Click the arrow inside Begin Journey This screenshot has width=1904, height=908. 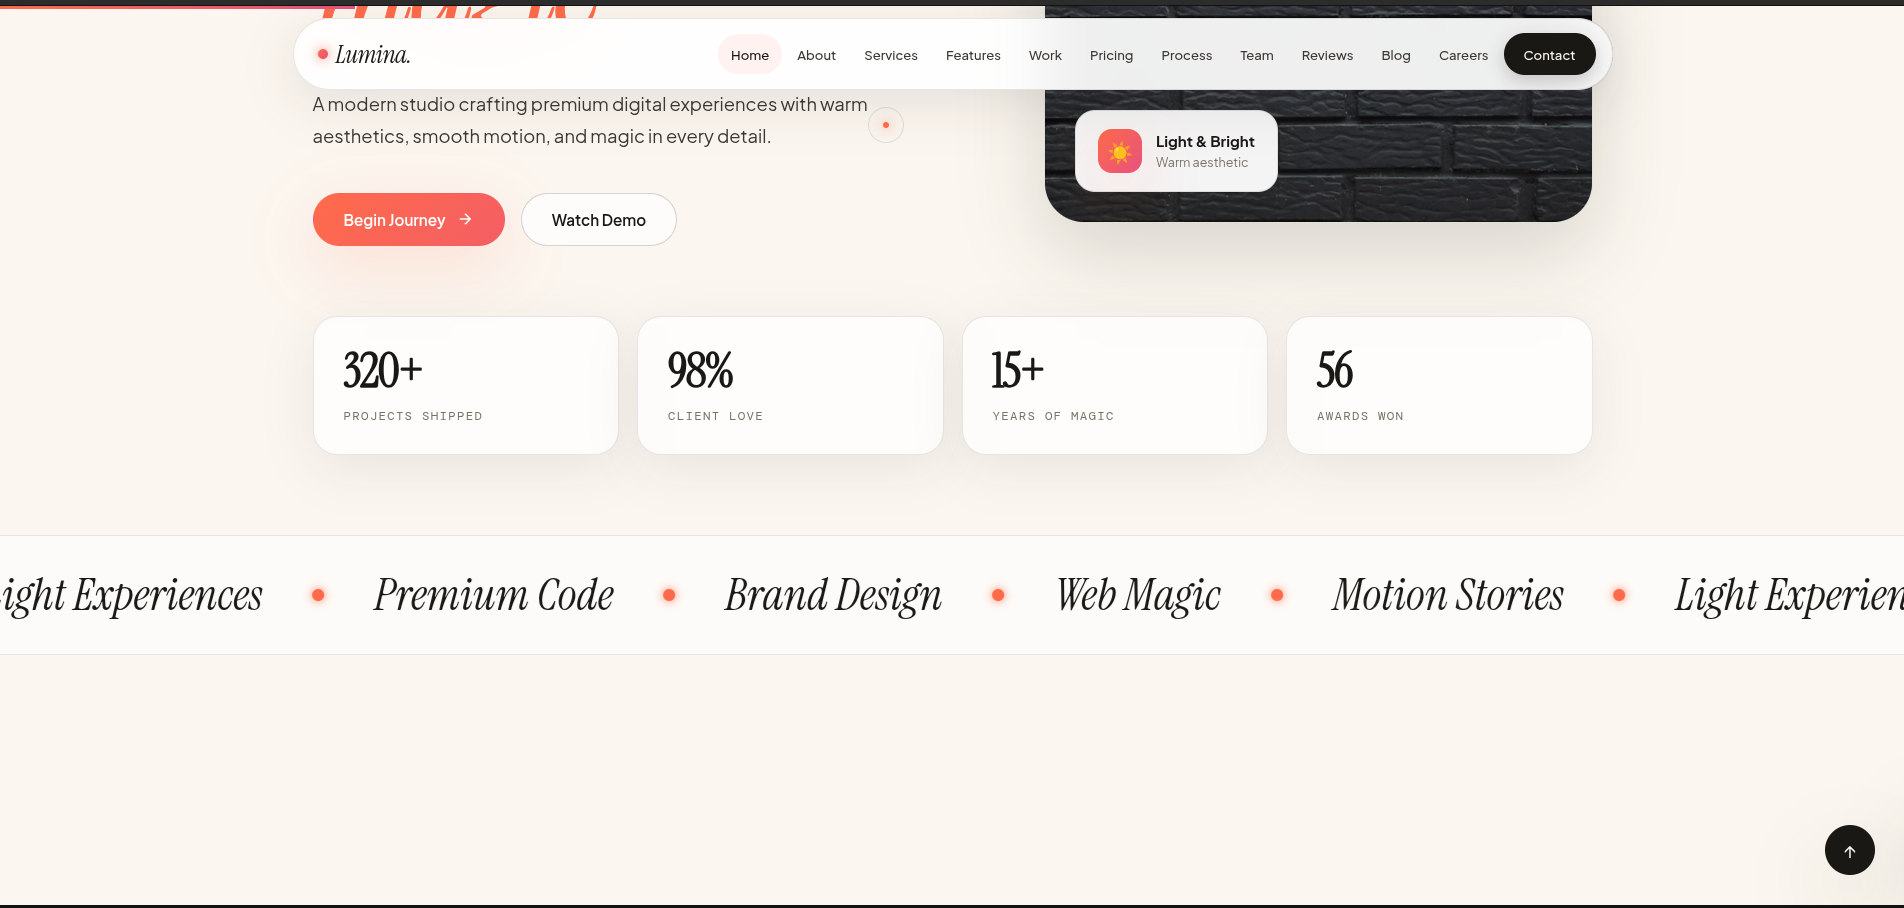point(465,219)
